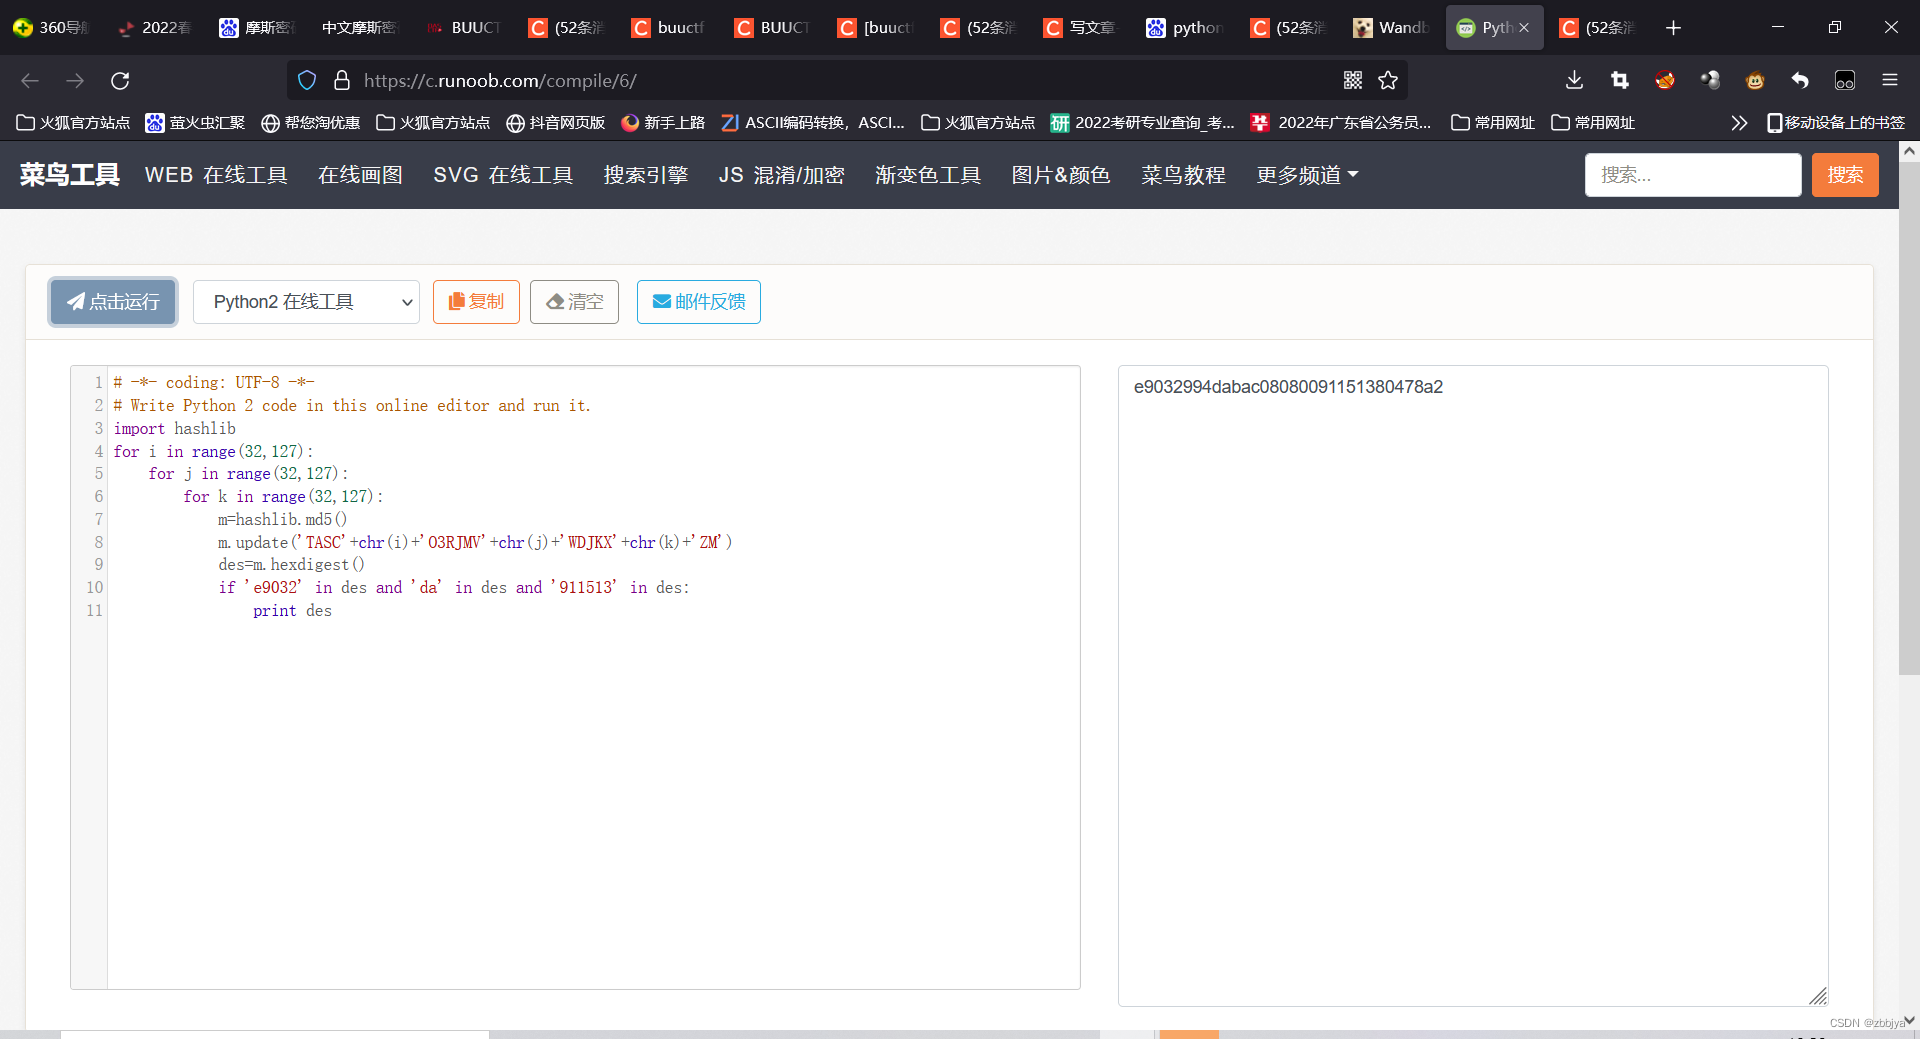The image size is (1920, 1039).
Task: Open the JS 混淆/加密 menu item
Action: coord(781,175)
